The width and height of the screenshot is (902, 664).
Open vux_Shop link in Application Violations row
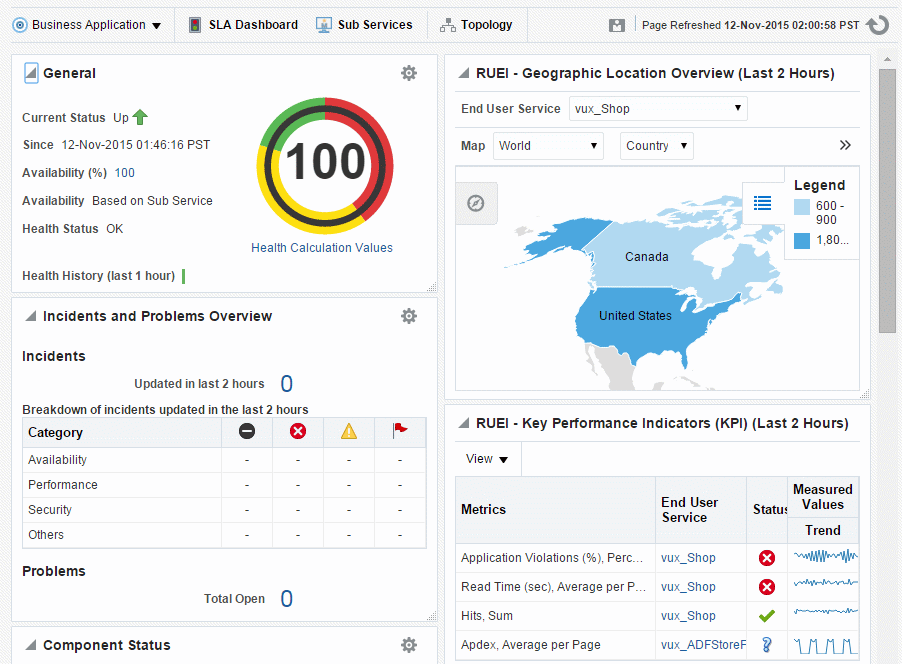click(x=688, y=558)
